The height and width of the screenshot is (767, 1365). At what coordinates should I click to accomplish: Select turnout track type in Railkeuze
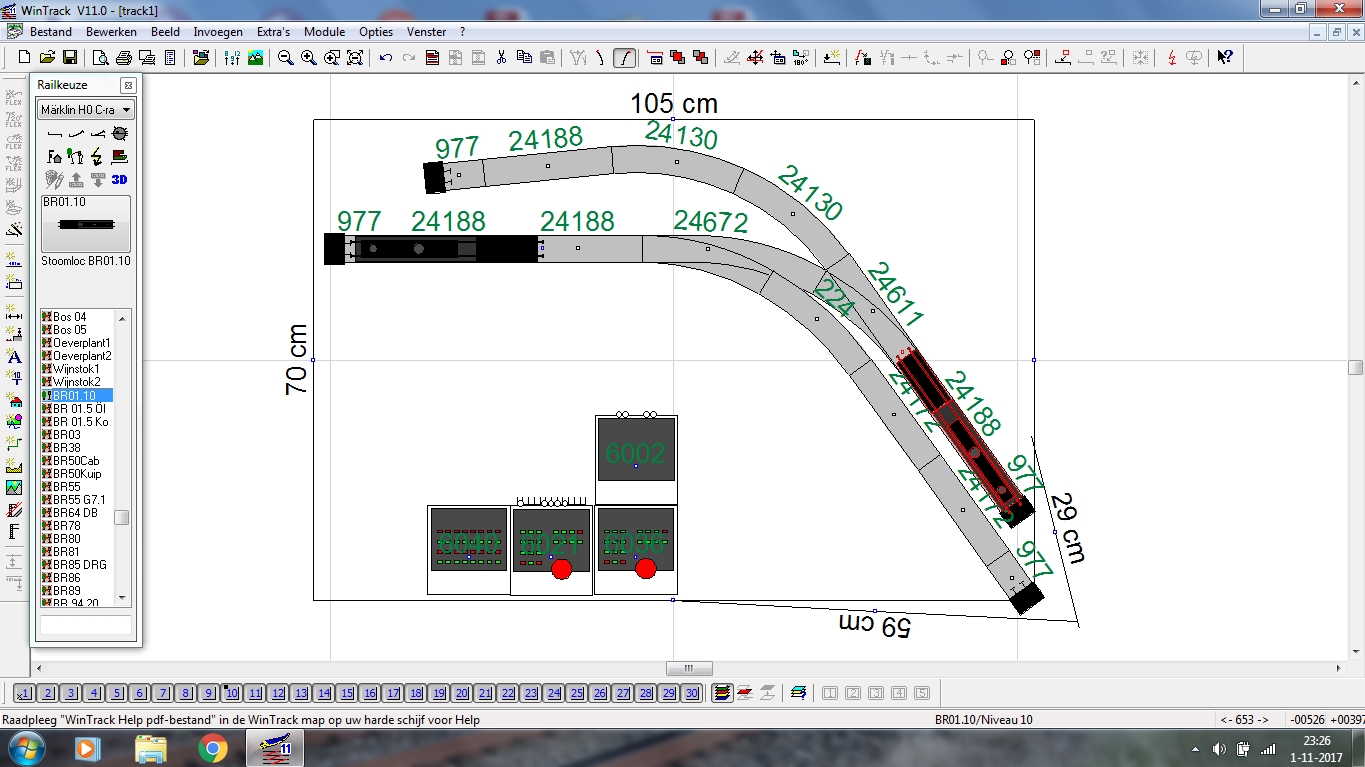coord(98,133)
